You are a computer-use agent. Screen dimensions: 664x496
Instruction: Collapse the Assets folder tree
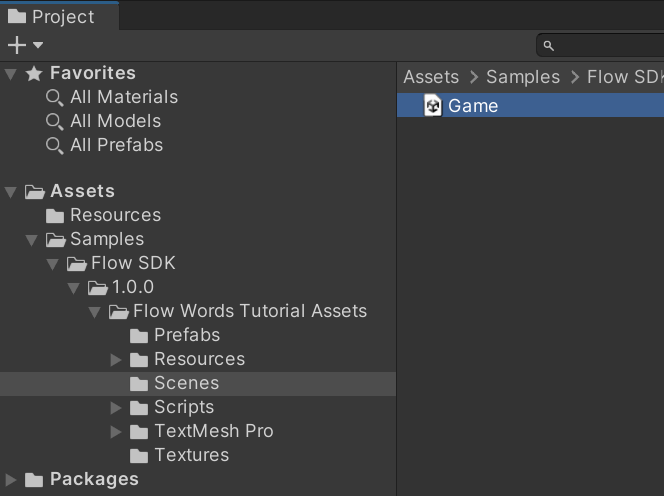pos(11,191)
